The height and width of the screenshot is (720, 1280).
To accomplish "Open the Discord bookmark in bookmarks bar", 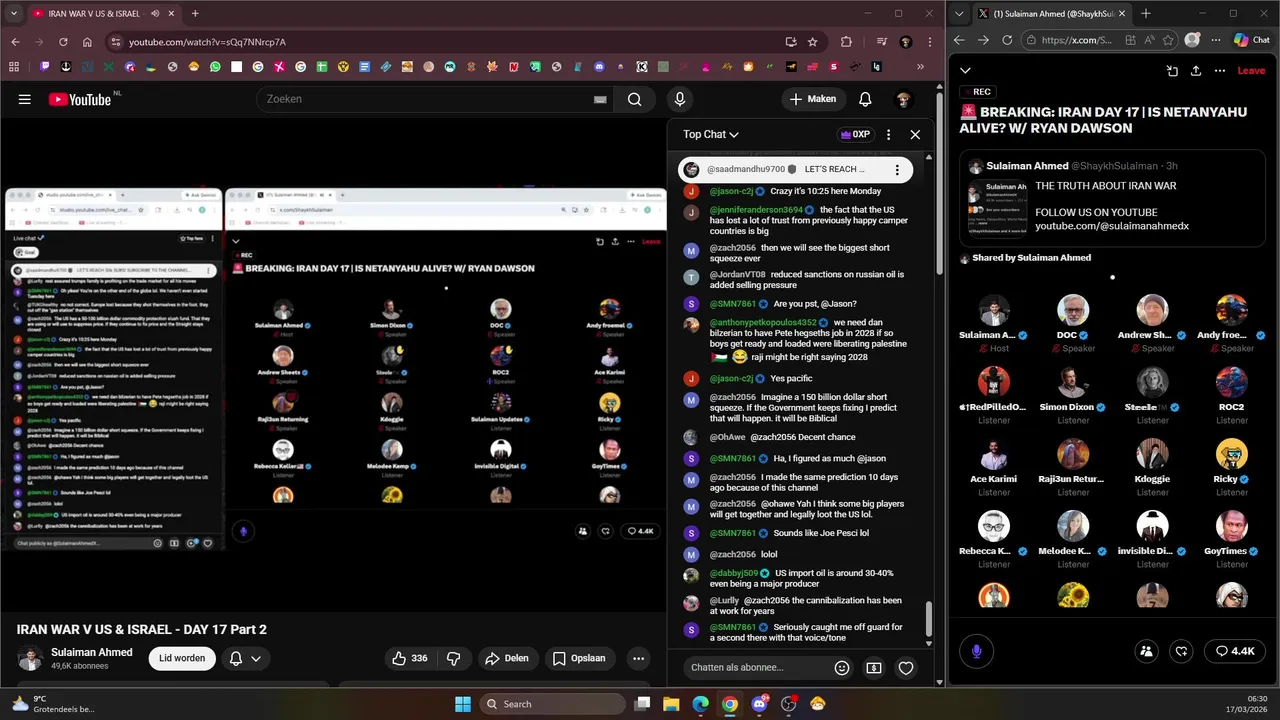I will [x=599, y=67].
